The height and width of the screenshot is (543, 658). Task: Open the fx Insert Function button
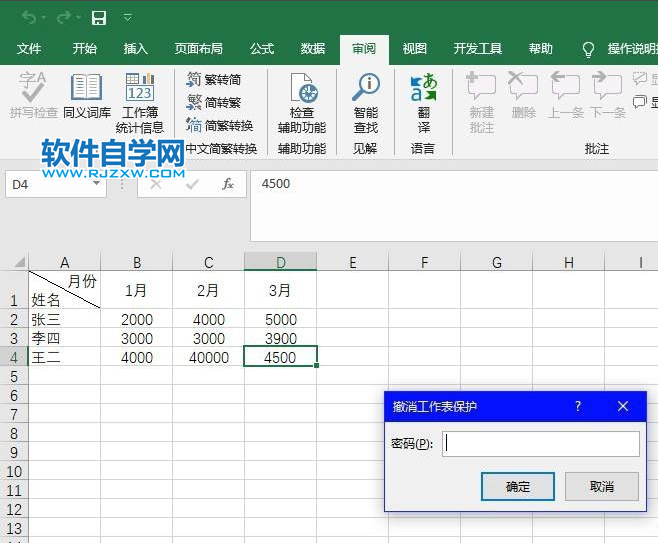pyautogui.click(x=228, y=184)
